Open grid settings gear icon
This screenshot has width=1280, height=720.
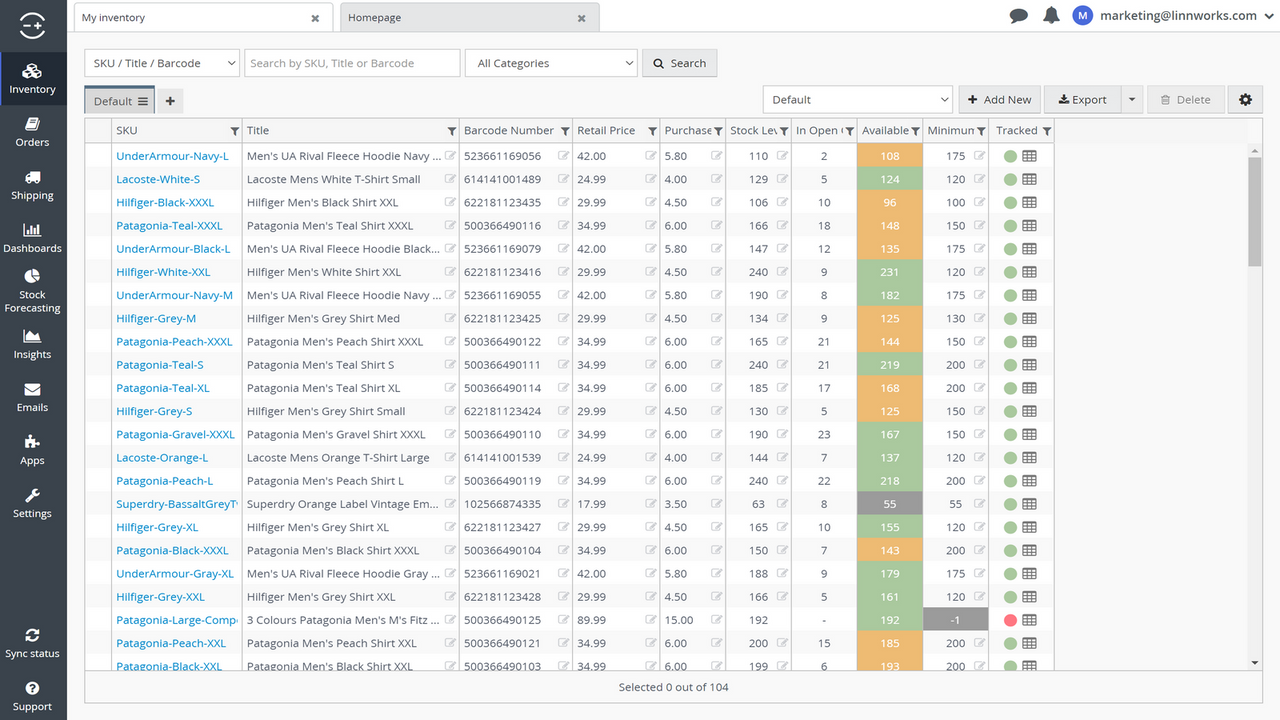click(1245, 100)
